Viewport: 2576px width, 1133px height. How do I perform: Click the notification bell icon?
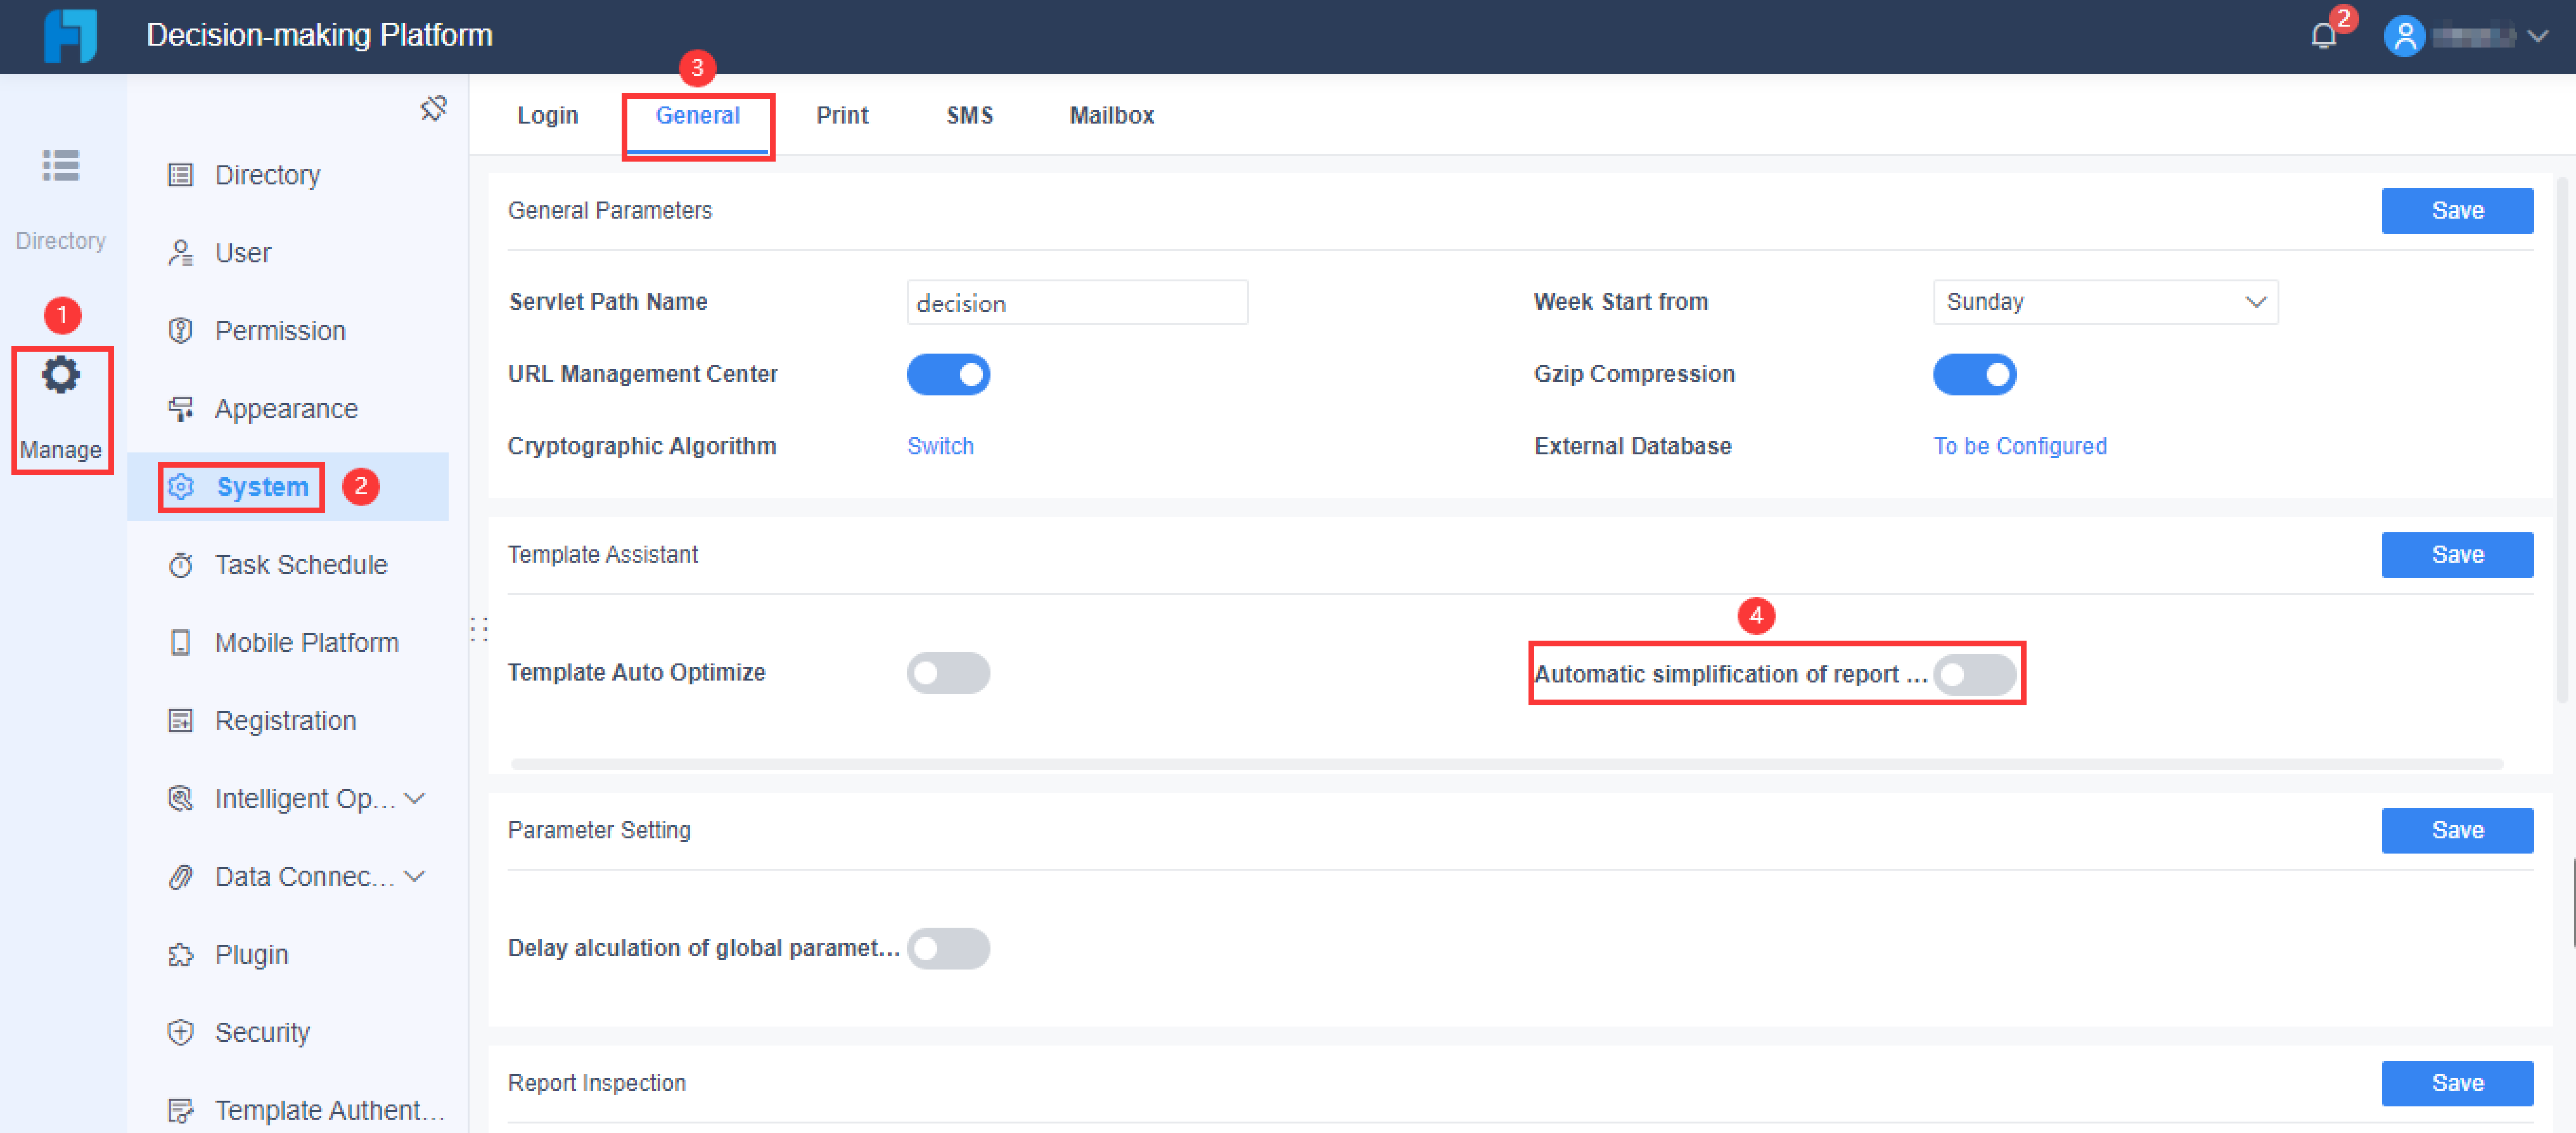[x=2322, y=36]
